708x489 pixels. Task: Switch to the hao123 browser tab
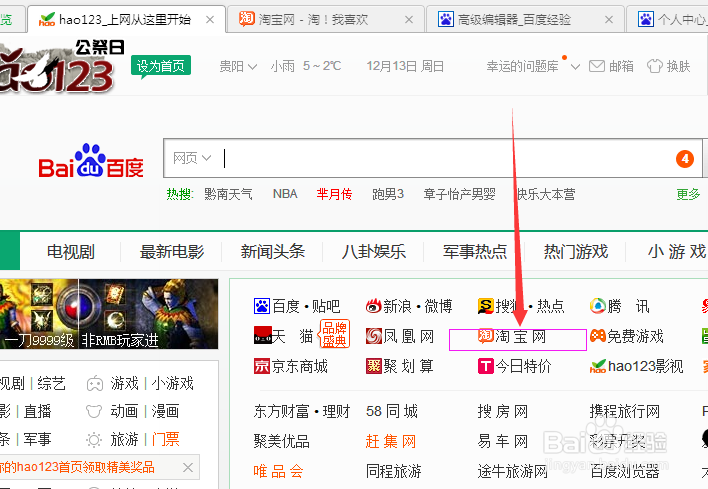click(126, 19)
